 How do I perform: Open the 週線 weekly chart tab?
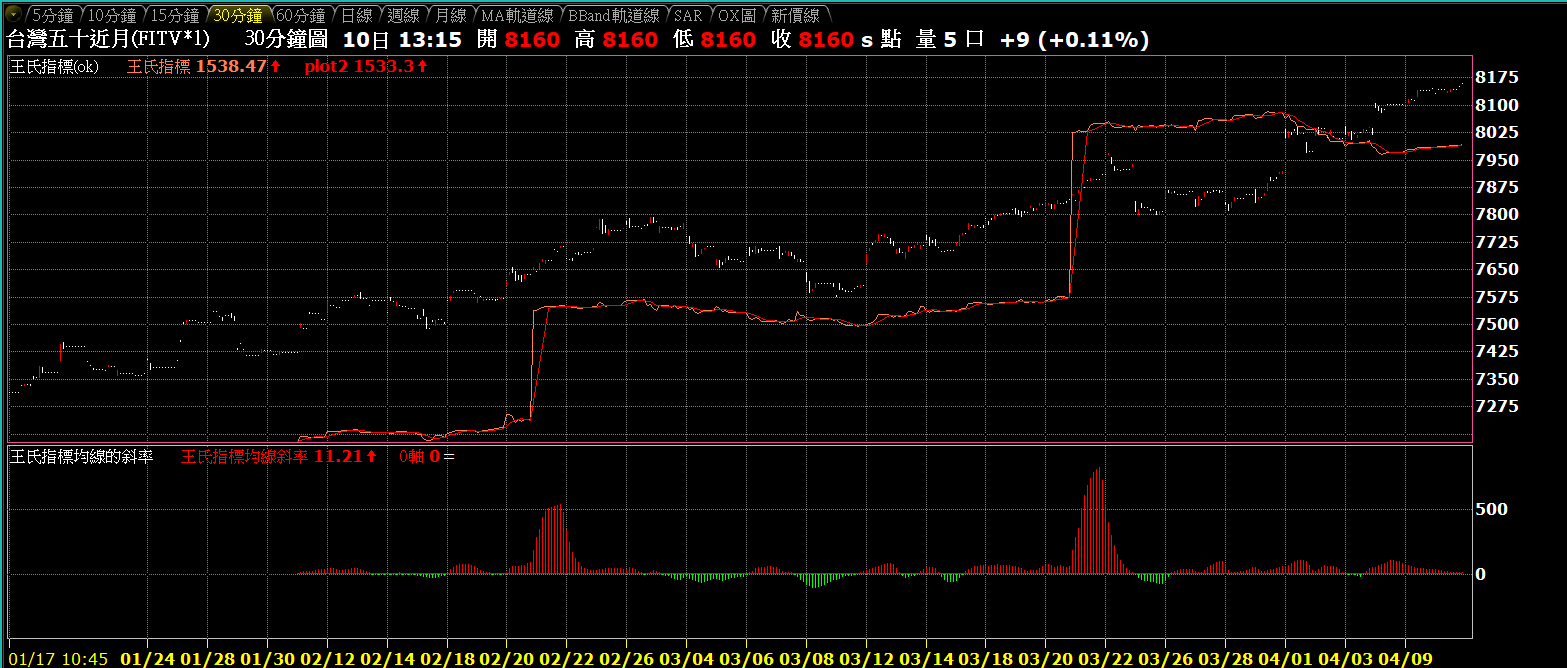404,16
